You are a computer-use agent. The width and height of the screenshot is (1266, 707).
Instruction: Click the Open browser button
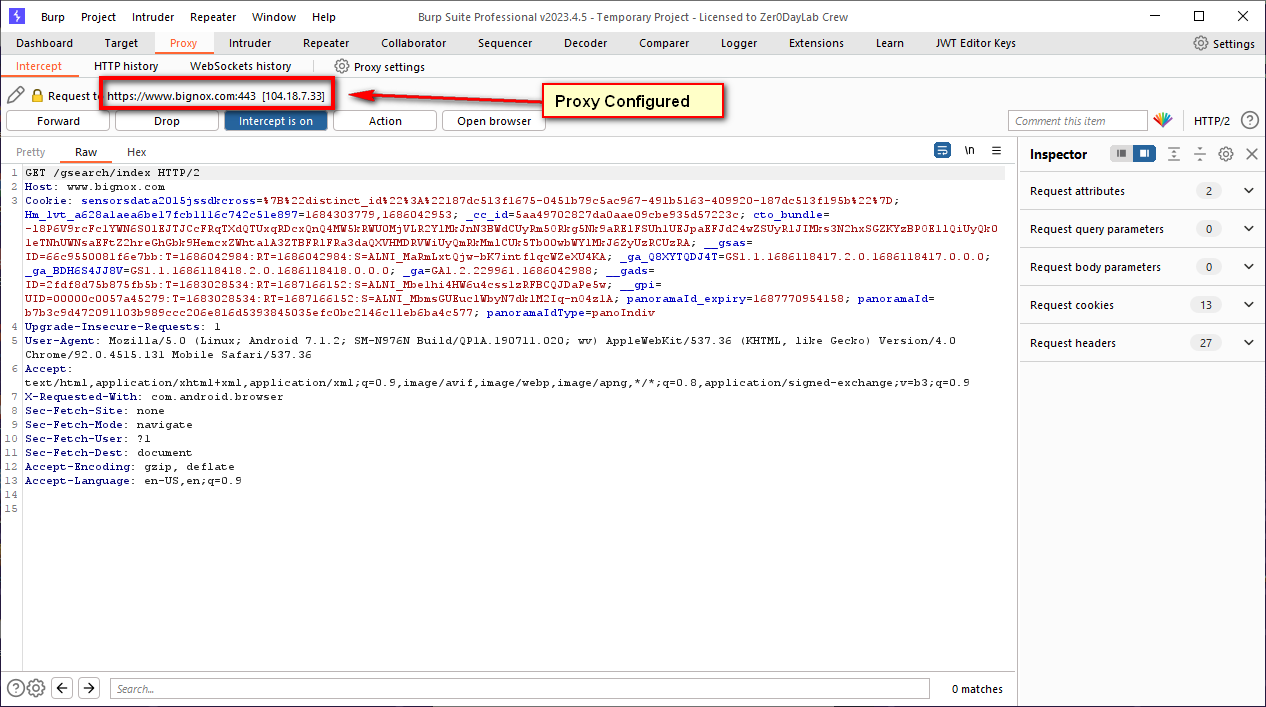(x=494, y=121)
